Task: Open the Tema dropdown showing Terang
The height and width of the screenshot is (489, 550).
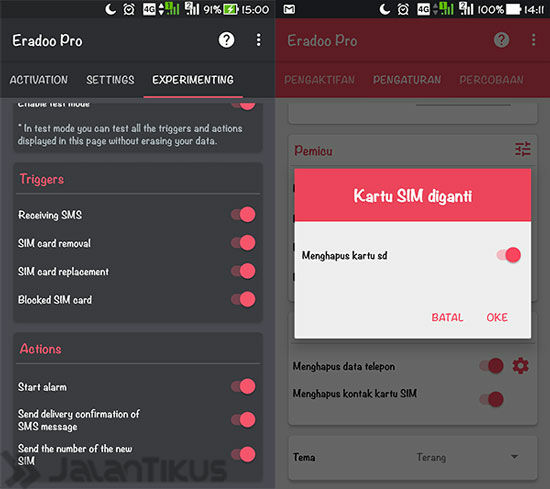Action: click(x=468, y=457)
